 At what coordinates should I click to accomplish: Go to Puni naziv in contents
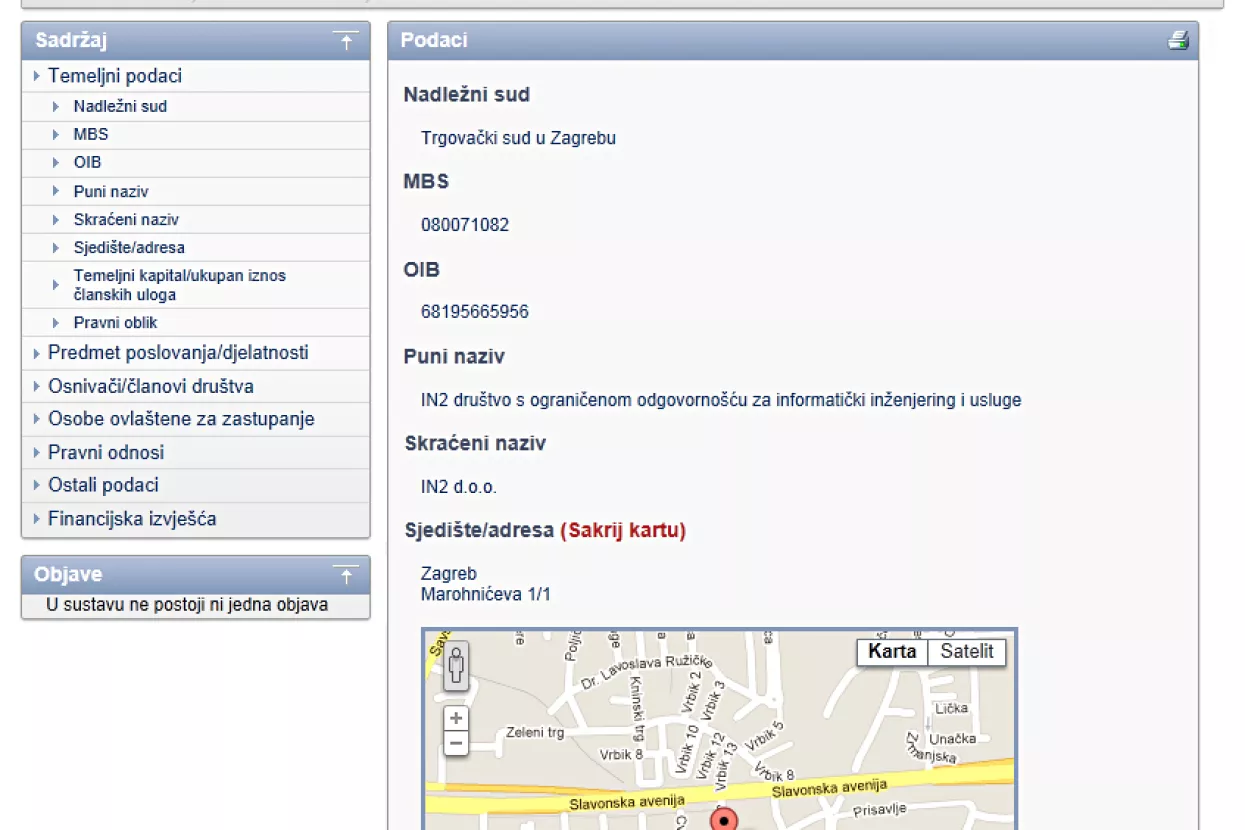coord(111,191)
